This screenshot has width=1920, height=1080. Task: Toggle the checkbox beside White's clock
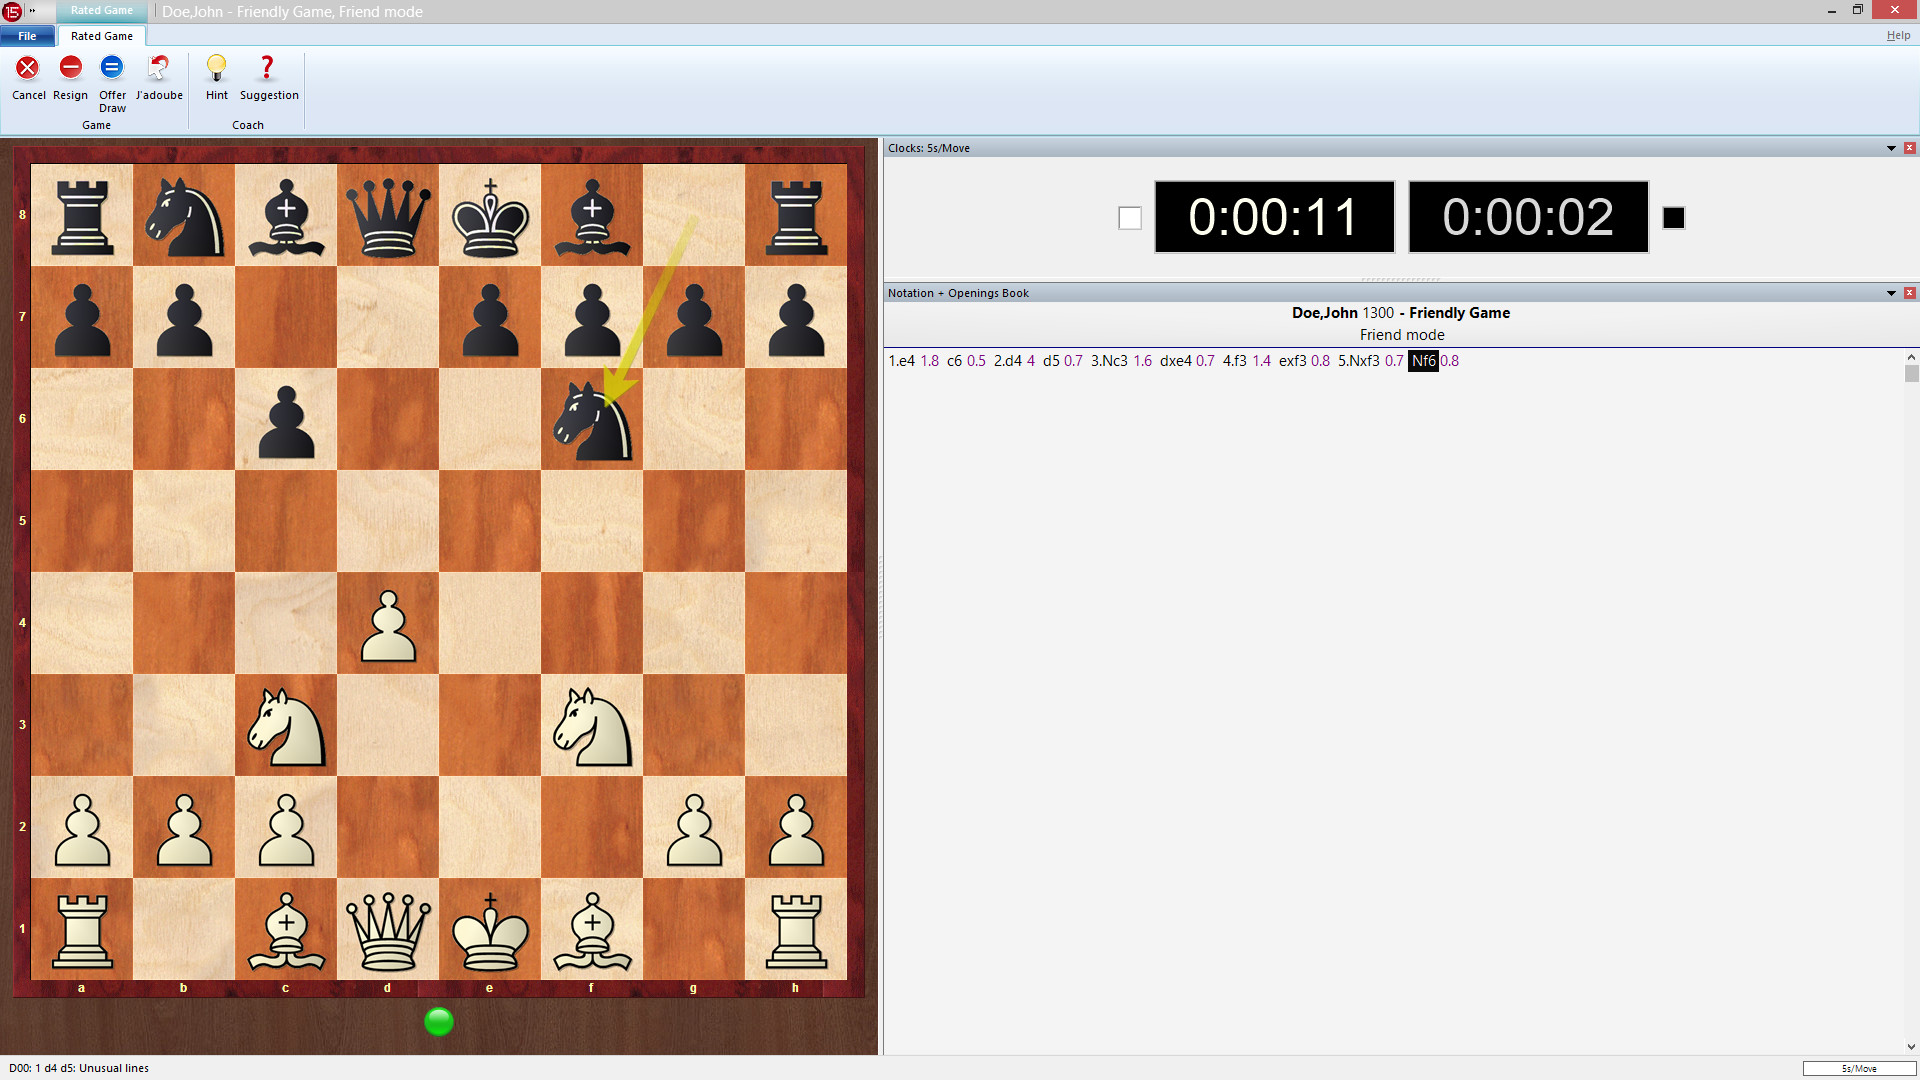tap(1130, 217)
